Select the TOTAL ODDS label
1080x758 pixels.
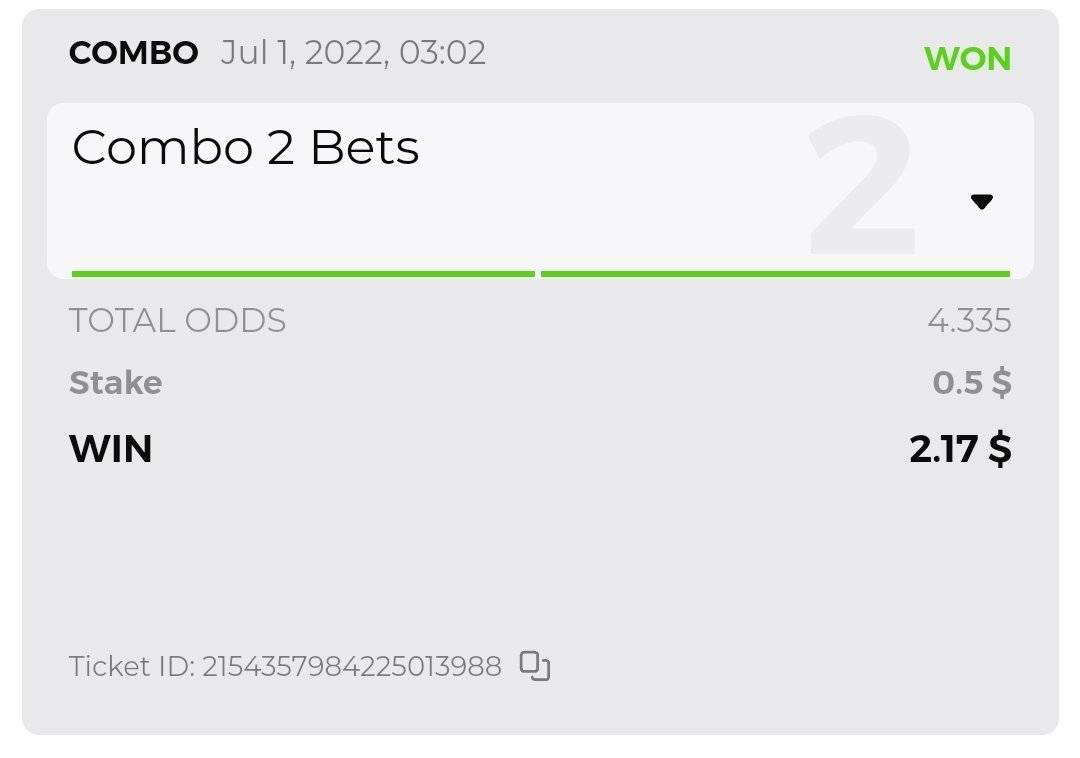coord(177,321)
